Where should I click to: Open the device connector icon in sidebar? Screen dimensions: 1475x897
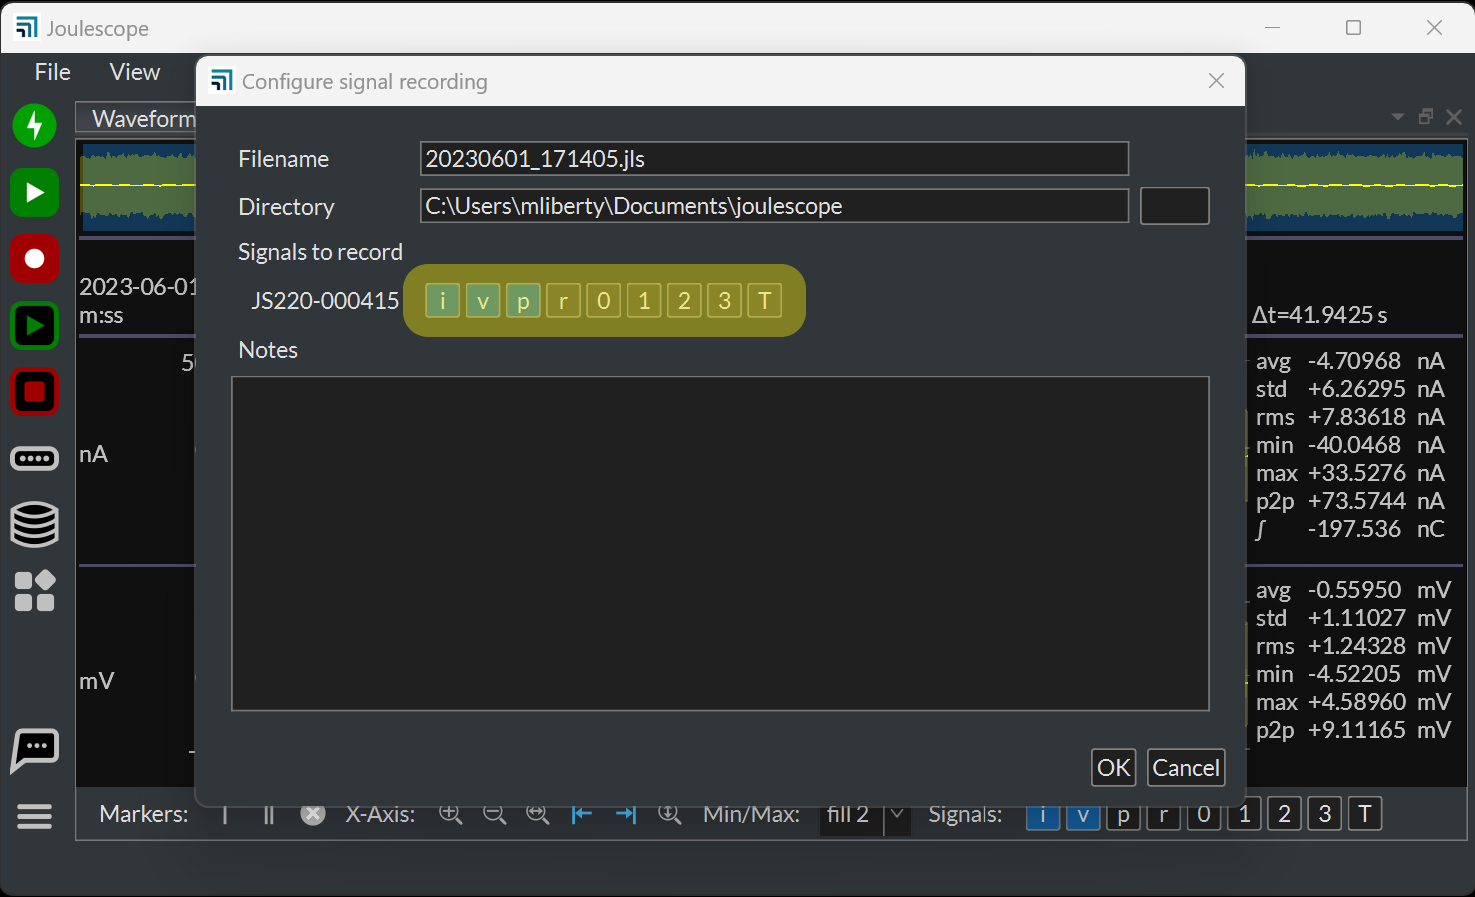35,459
